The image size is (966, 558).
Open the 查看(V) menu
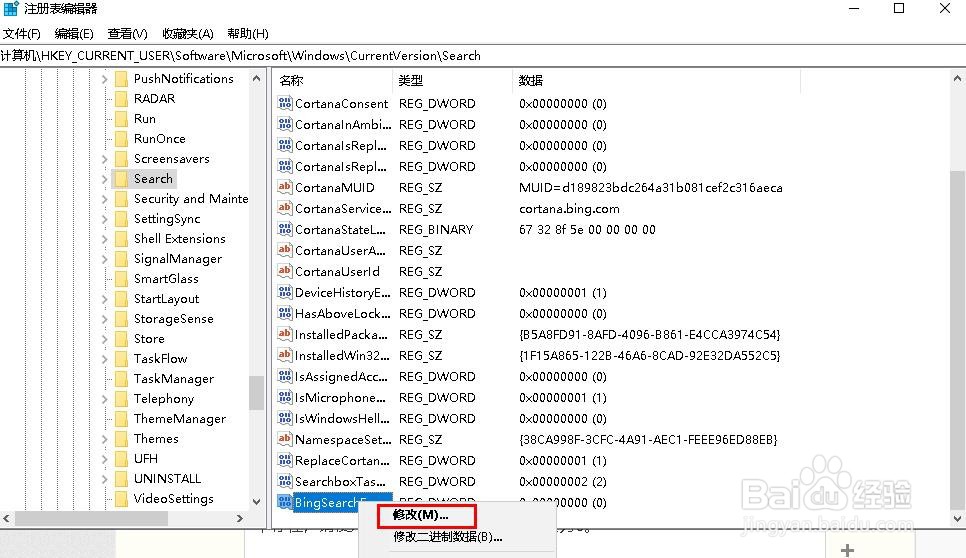[128, 34]
